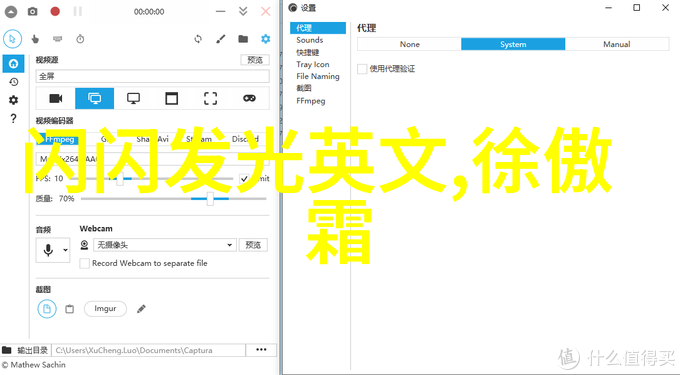Open the help question mark icon
Image resolution: width=680 pixels, height=375 pixels.
pyautogui.click(x=13, y=118)
